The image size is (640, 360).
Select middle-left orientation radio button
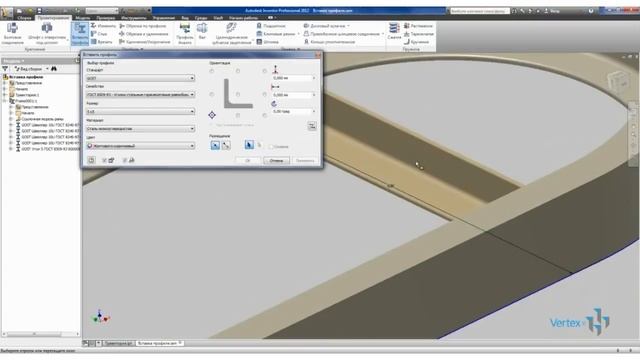(x=212, y=94)
